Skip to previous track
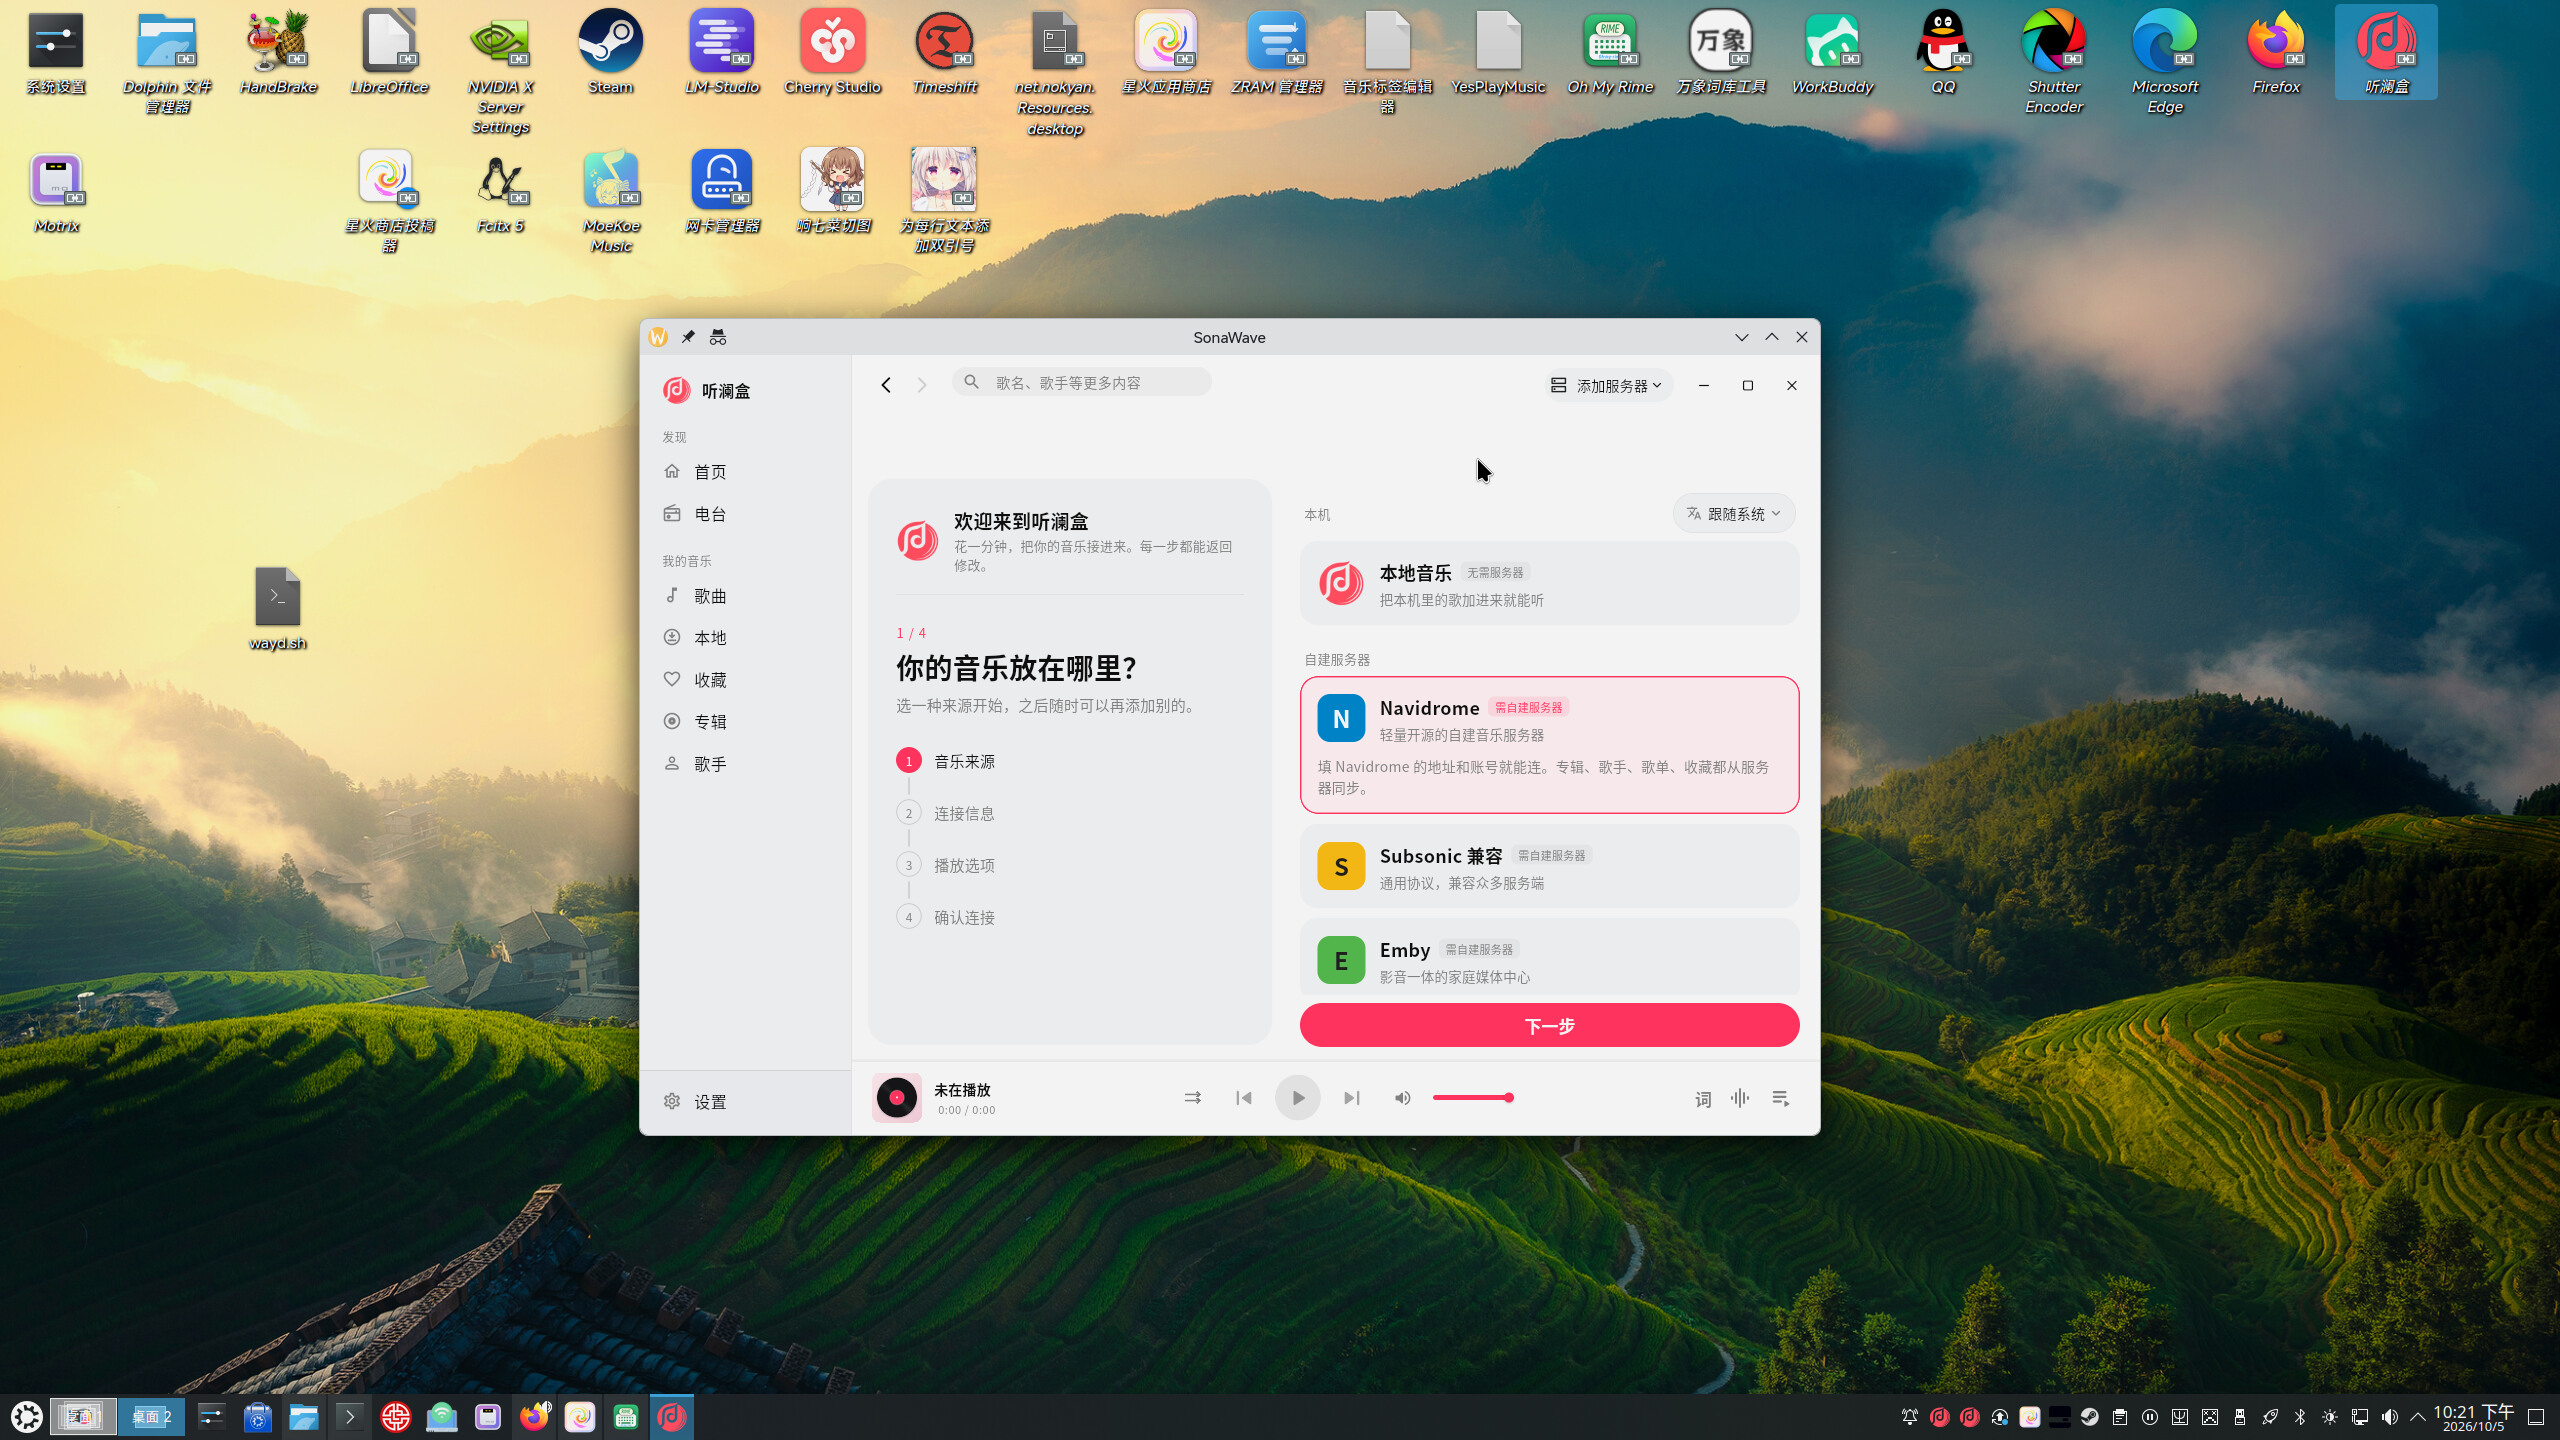The height and width of the screenshot is (1440, 2560). 1244,1098
